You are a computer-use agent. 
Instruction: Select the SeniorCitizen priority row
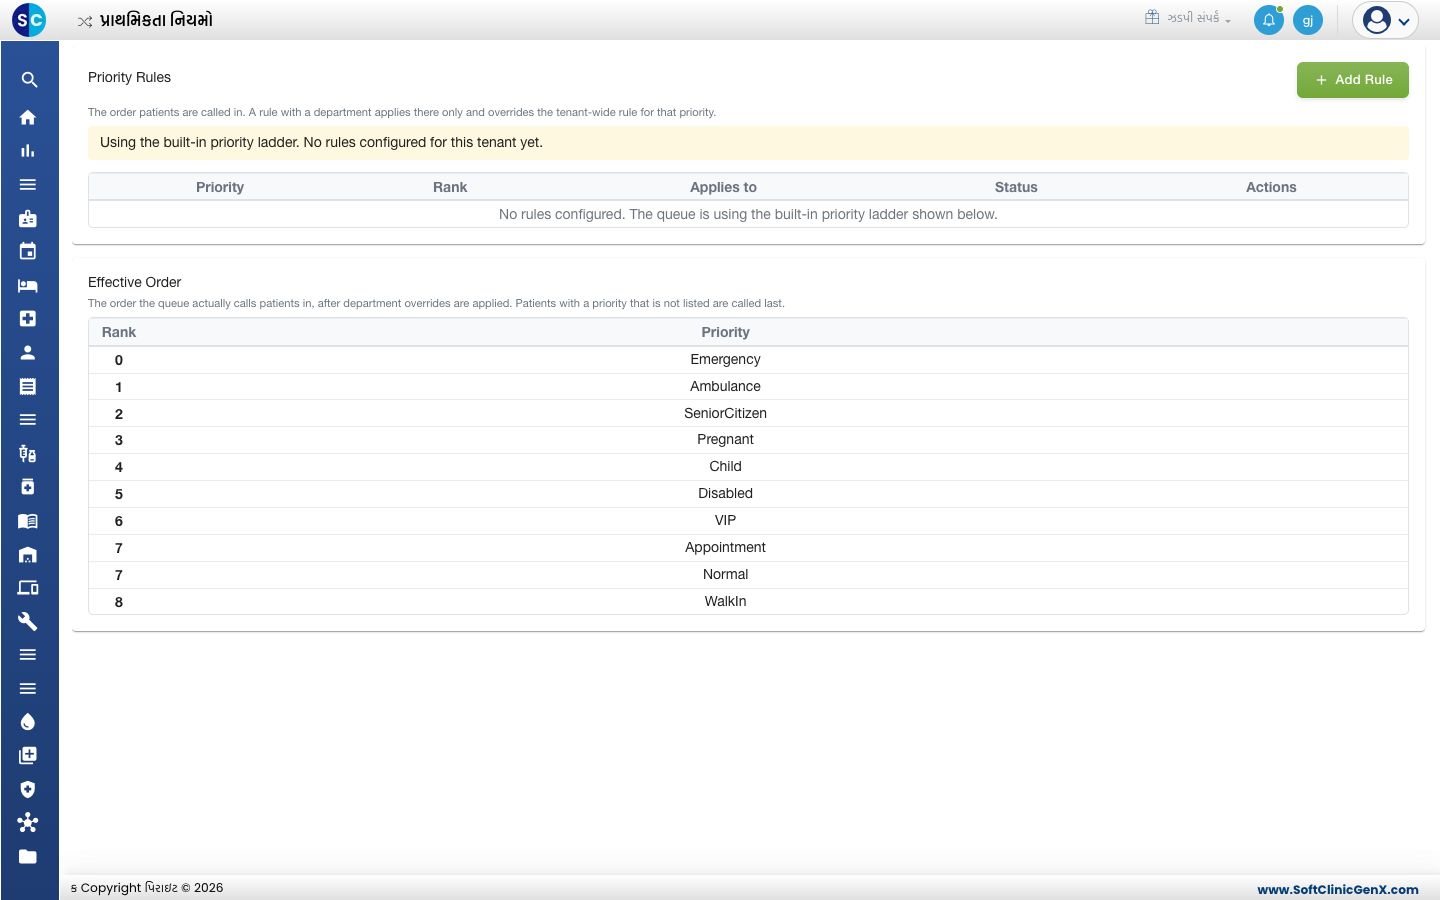[748, 414]
